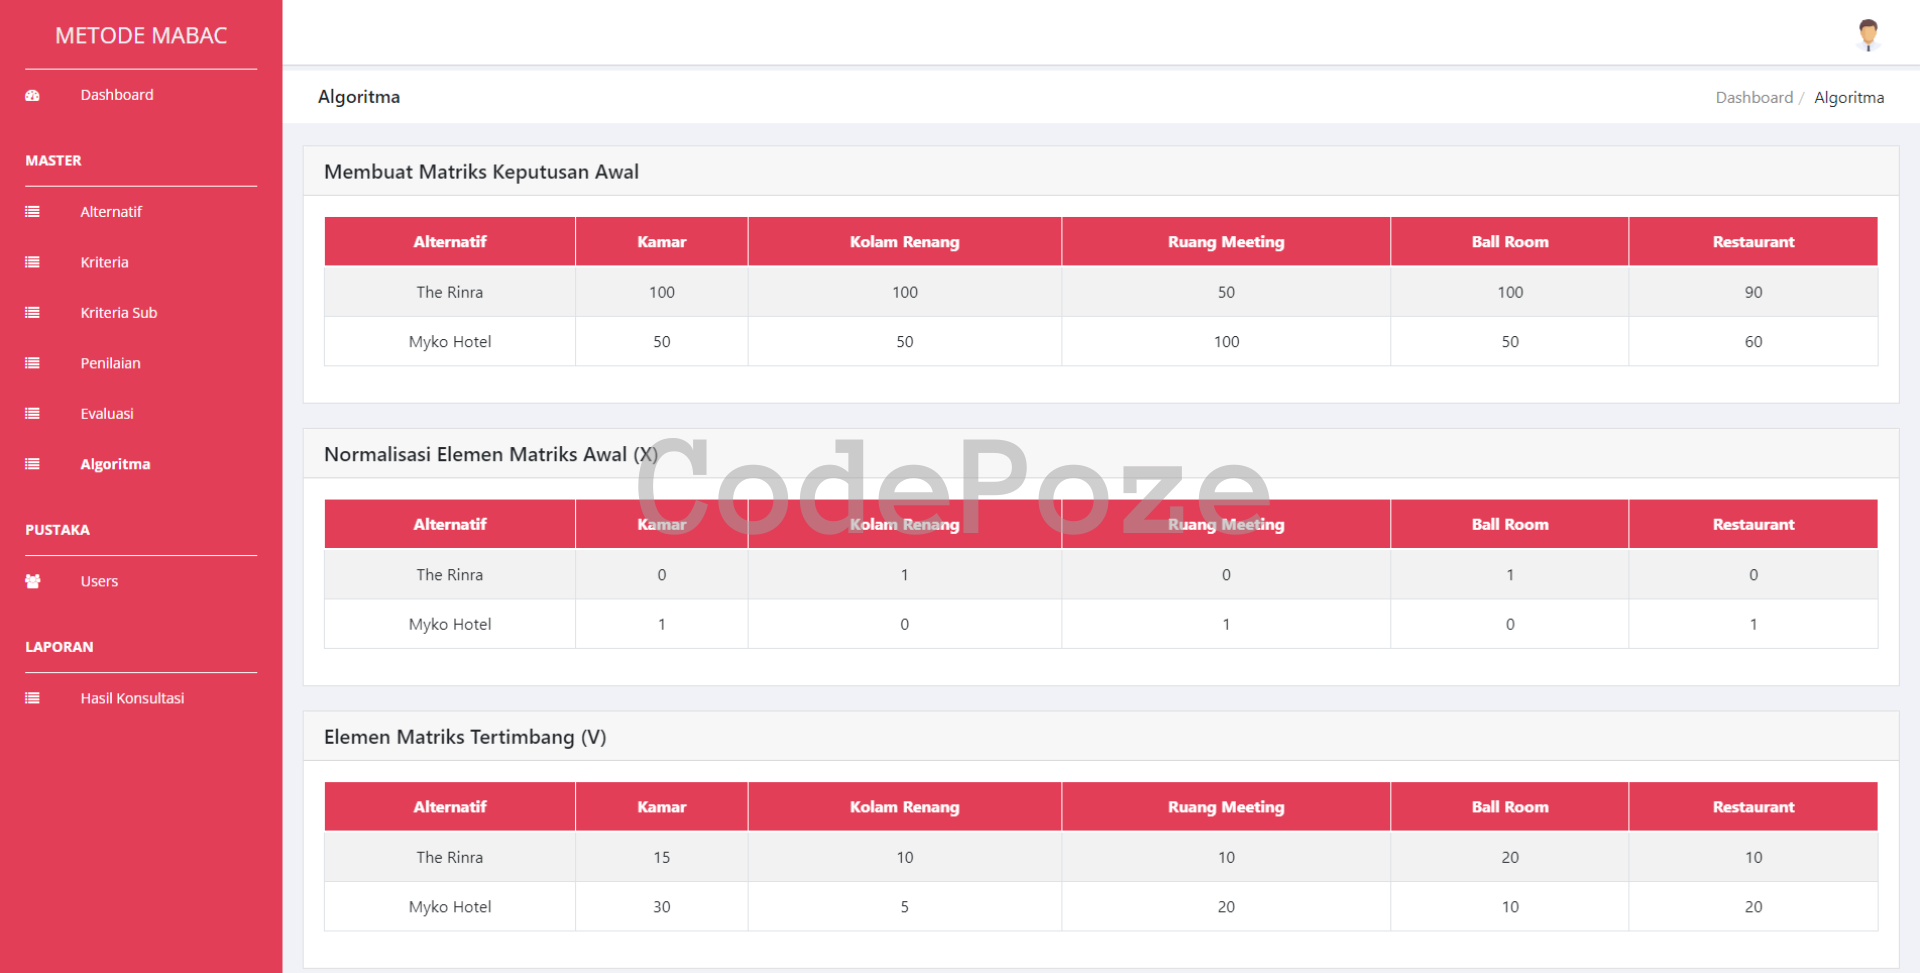Click the list icon beside Kriteria Sub

[x=32, y=313]
